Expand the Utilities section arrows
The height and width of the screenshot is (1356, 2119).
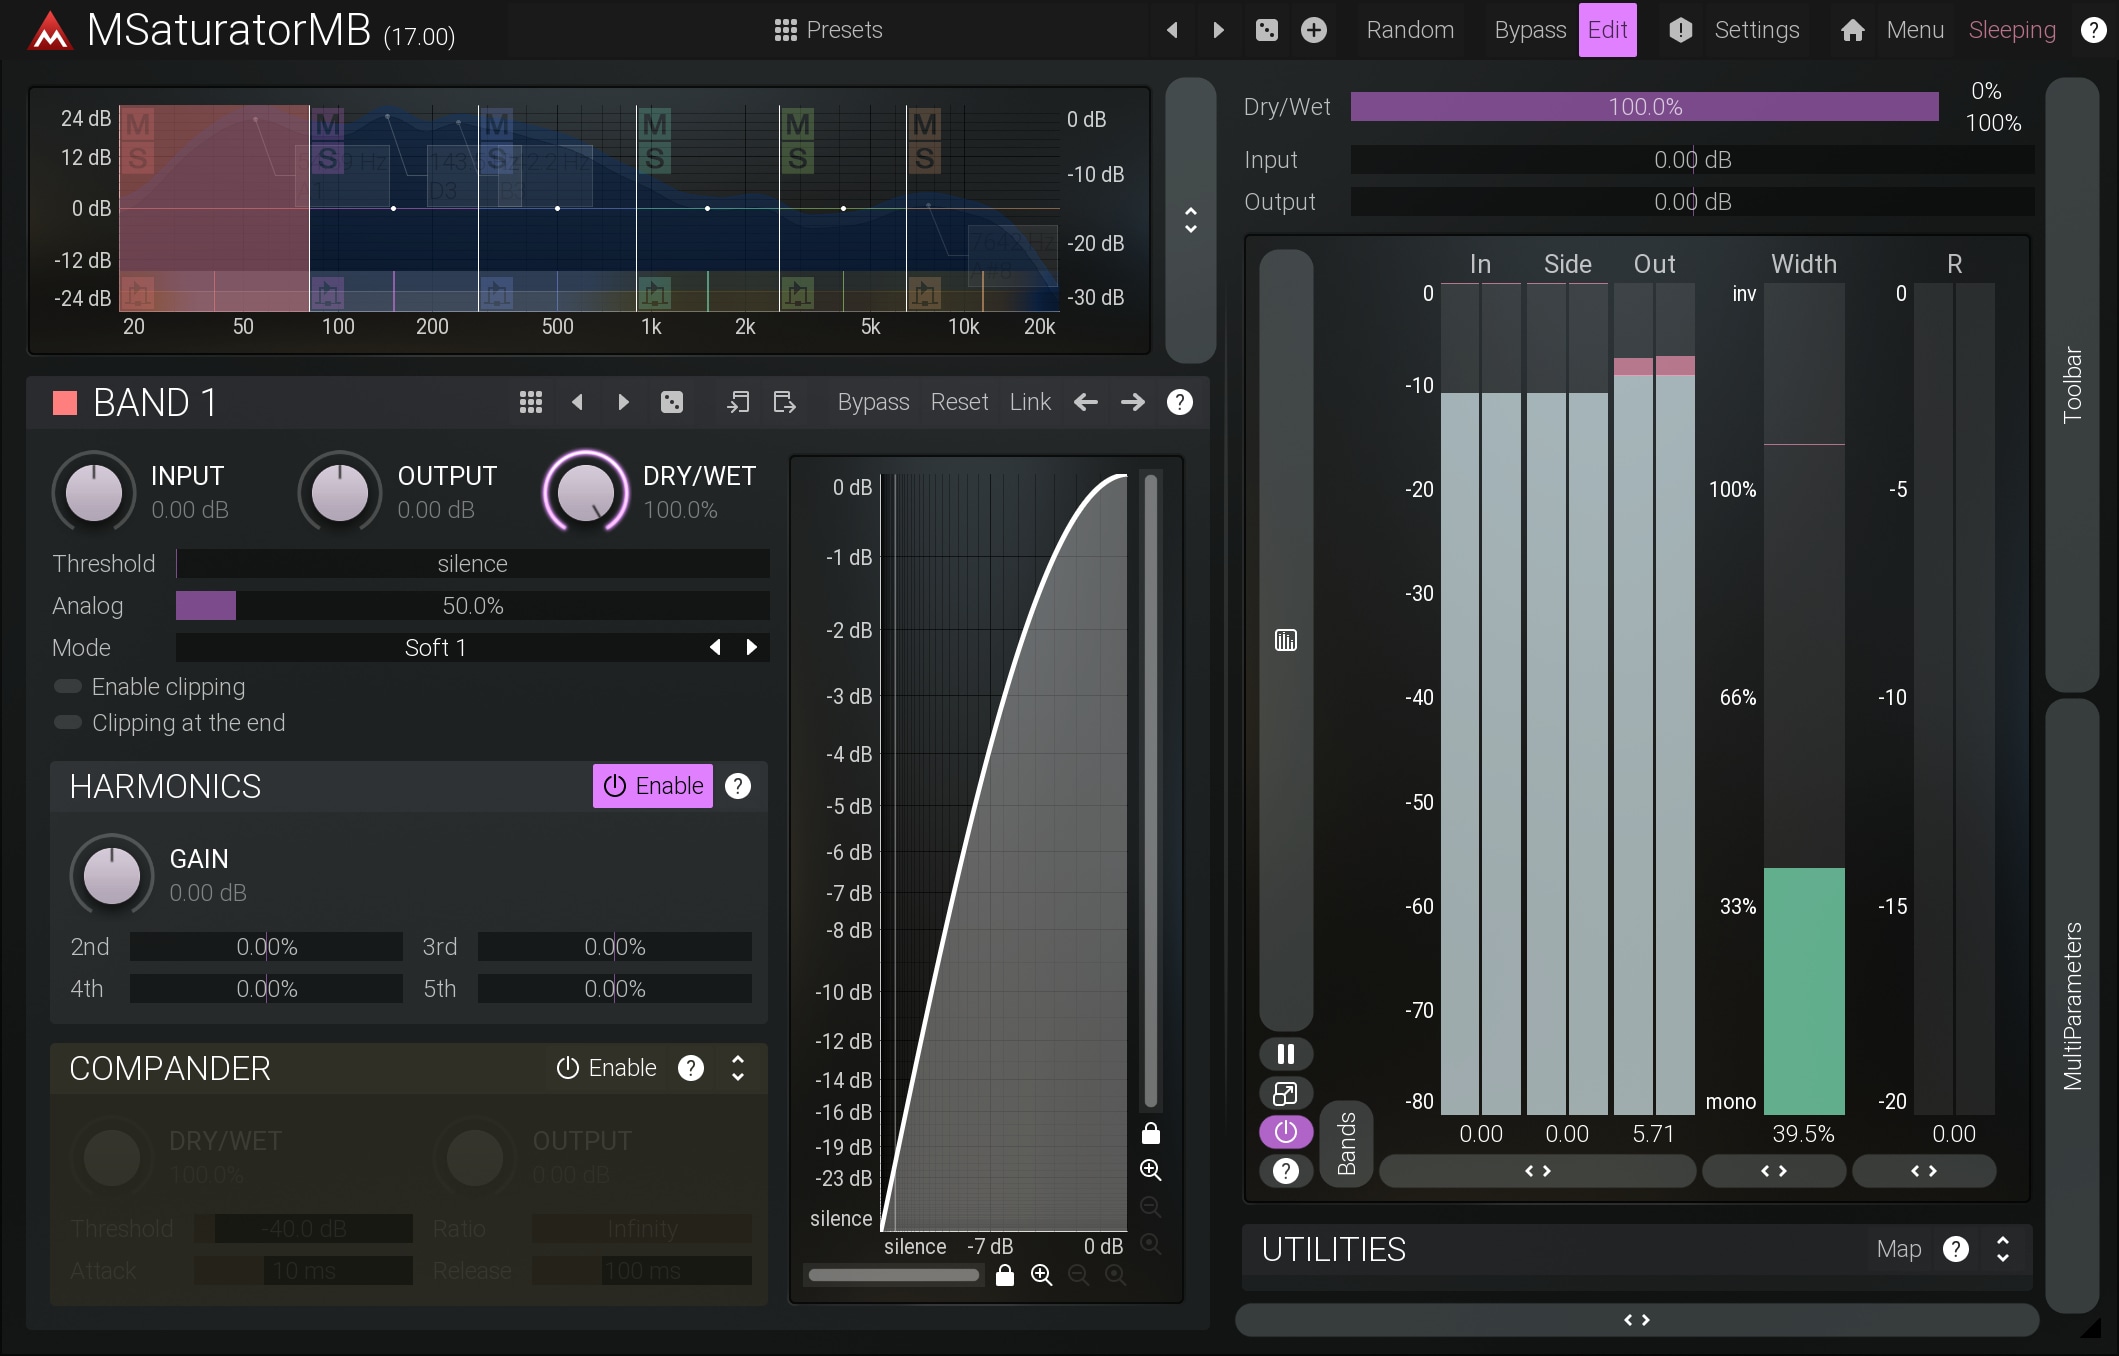[2003, 1249]
